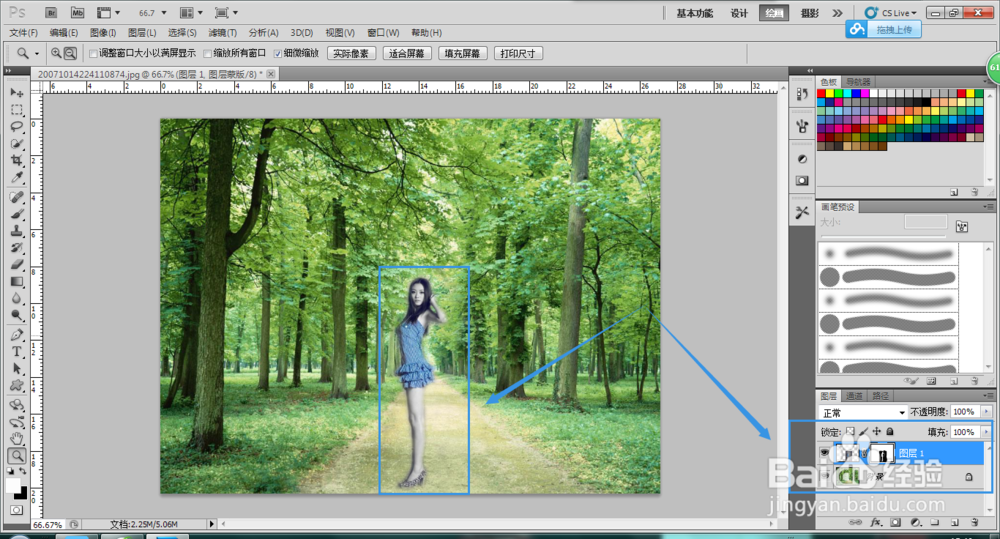Switch to the 基本功能 workspace

tap(695, 13)
